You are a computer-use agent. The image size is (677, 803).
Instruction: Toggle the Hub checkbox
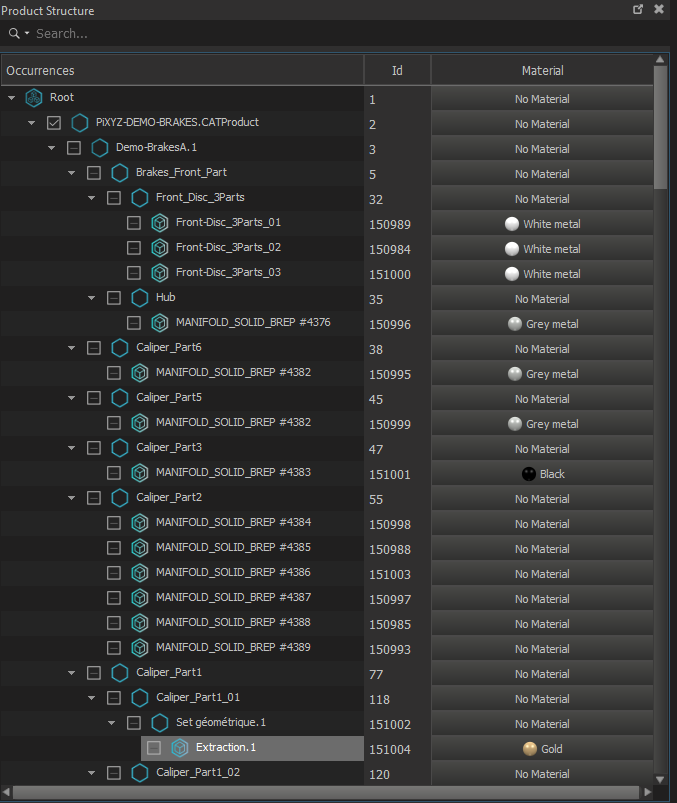[114, 298]
